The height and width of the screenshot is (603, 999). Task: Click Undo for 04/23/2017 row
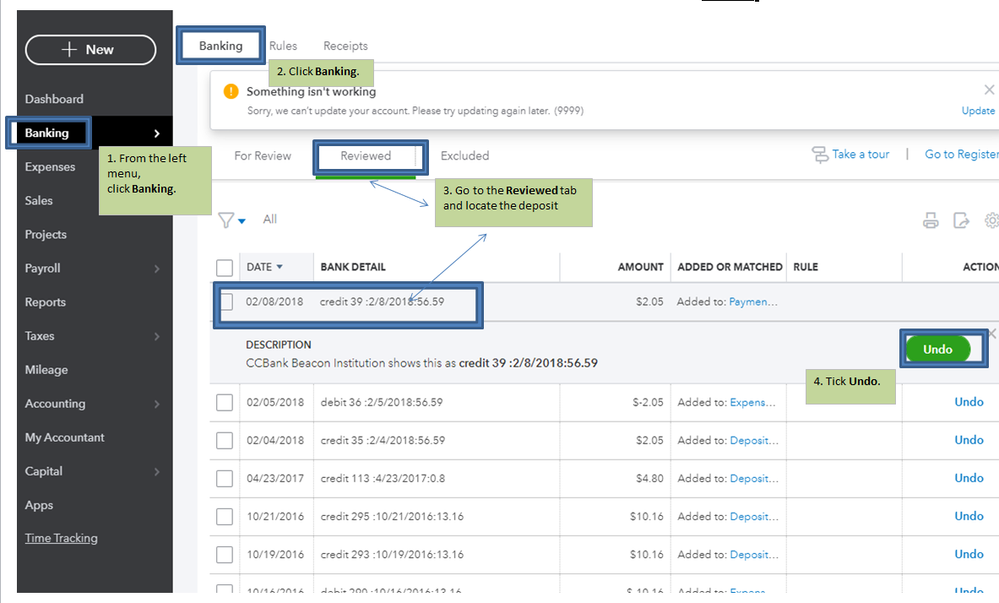click(x=968, y=478)
